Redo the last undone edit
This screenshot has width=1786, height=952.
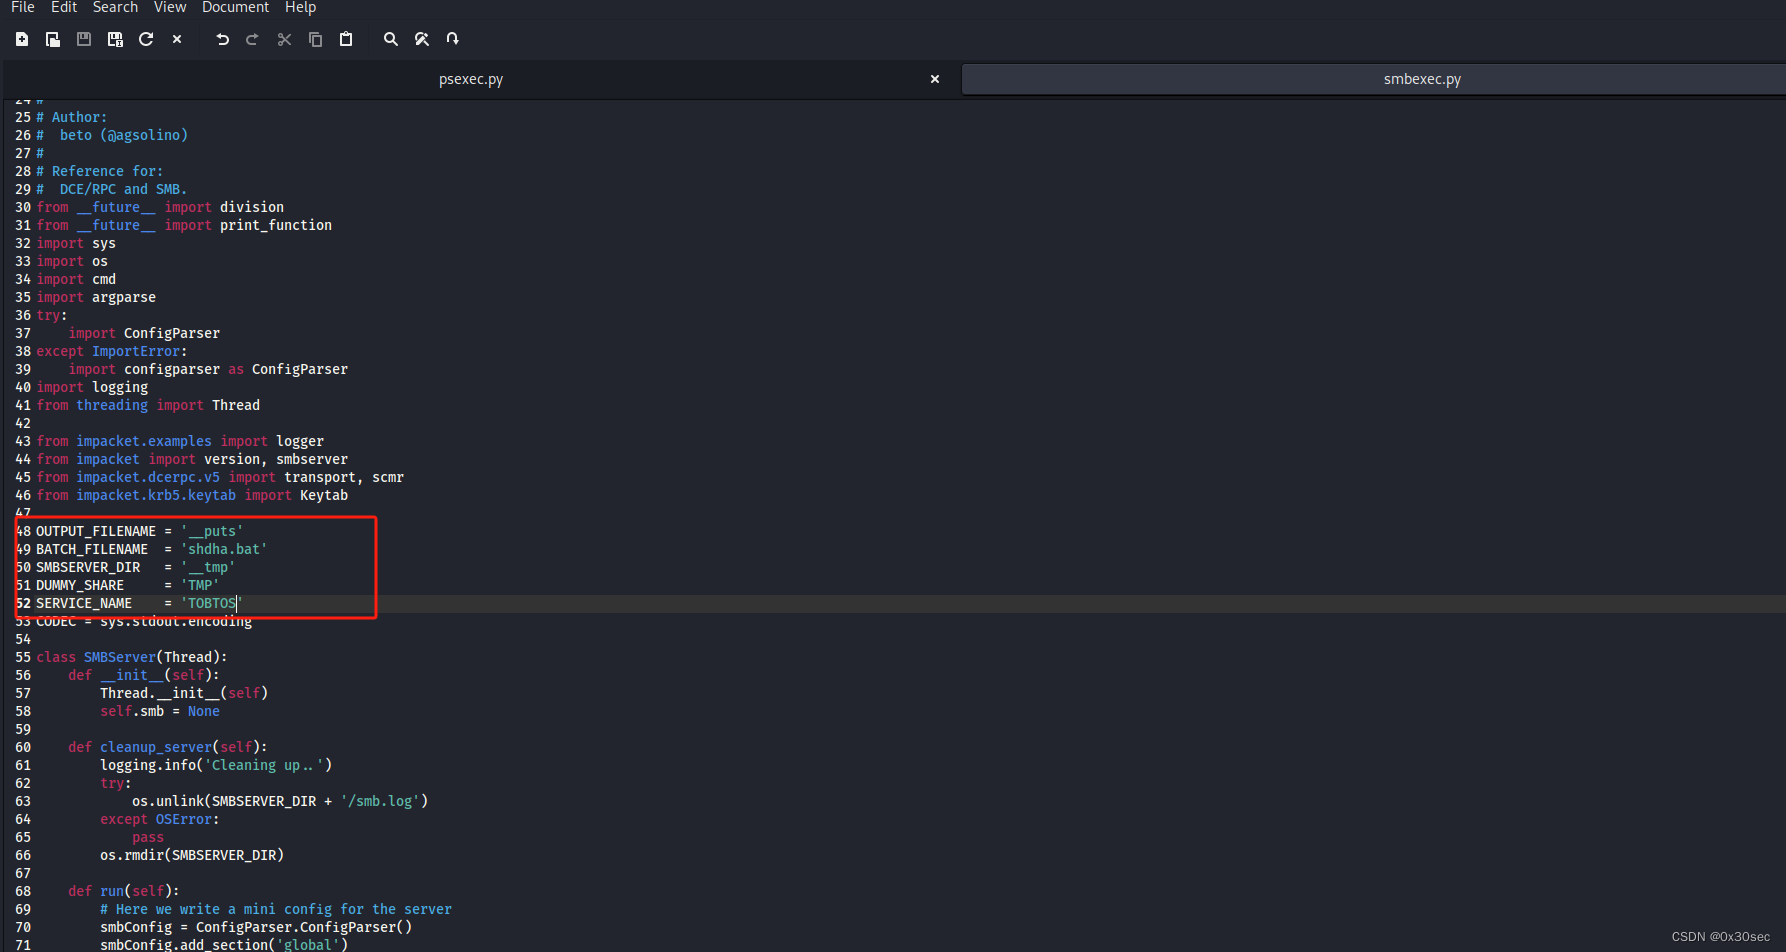[x=253, y=39]
